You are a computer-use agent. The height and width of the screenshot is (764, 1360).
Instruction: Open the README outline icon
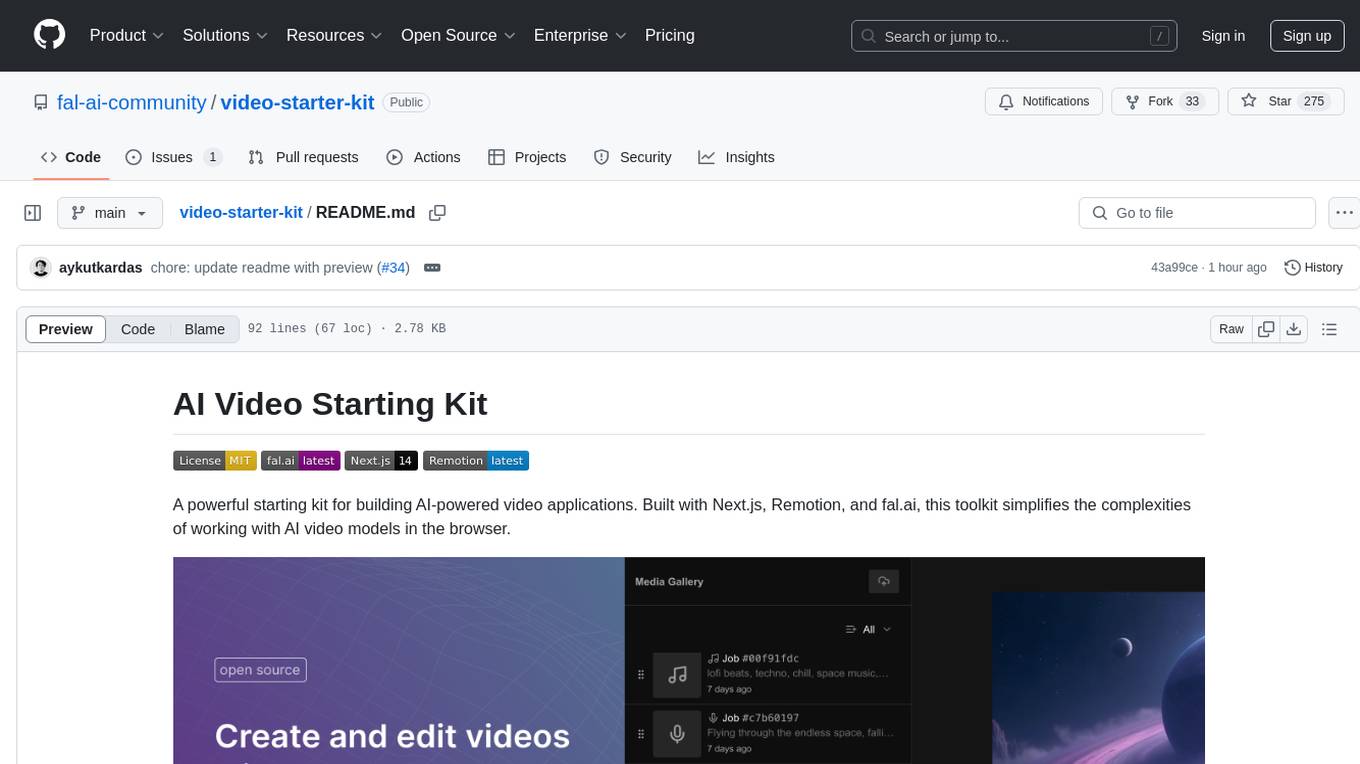pos(1329,329)
